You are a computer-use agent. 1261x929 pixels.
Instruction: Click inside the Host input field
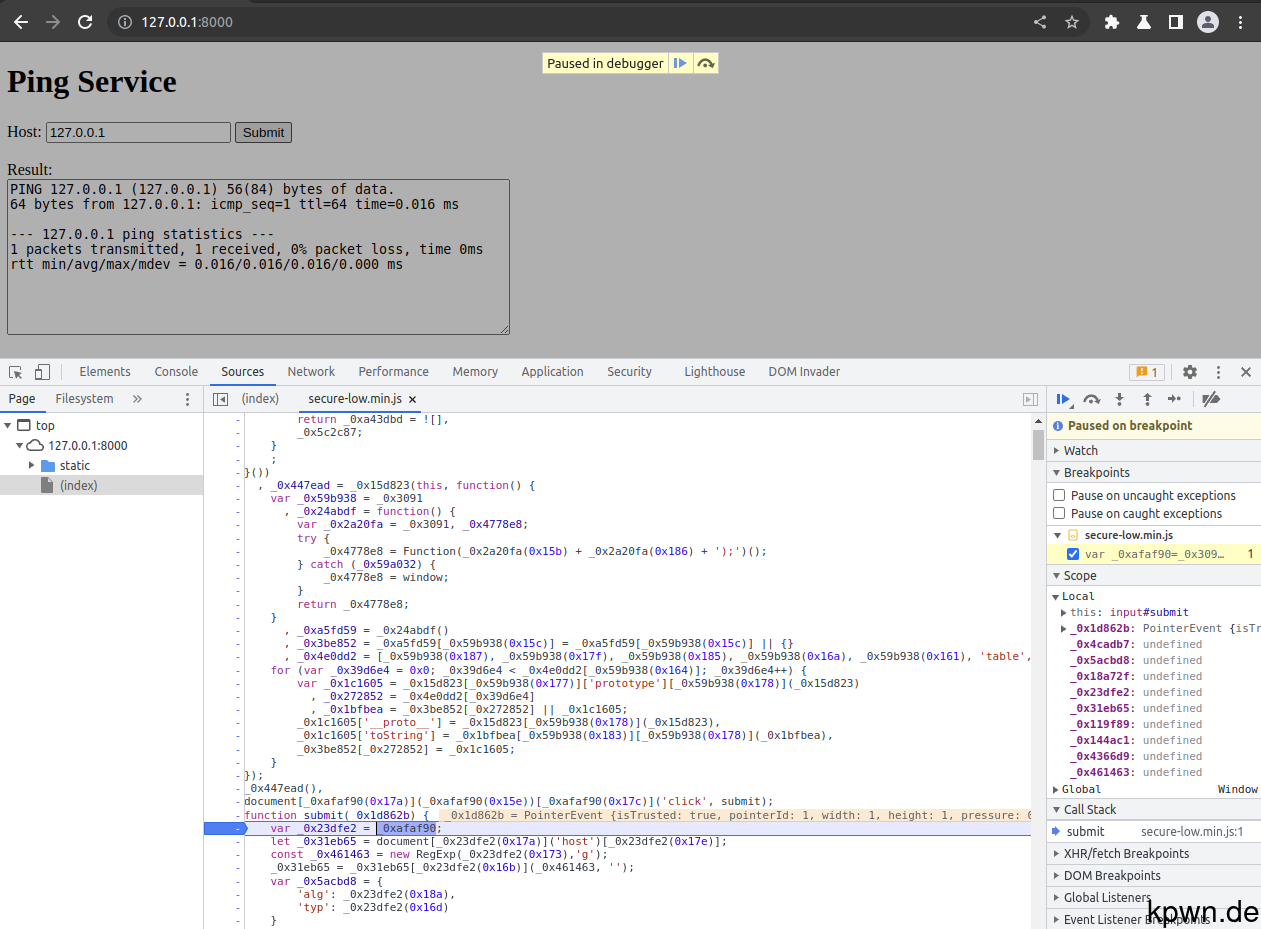pos(140,132)
